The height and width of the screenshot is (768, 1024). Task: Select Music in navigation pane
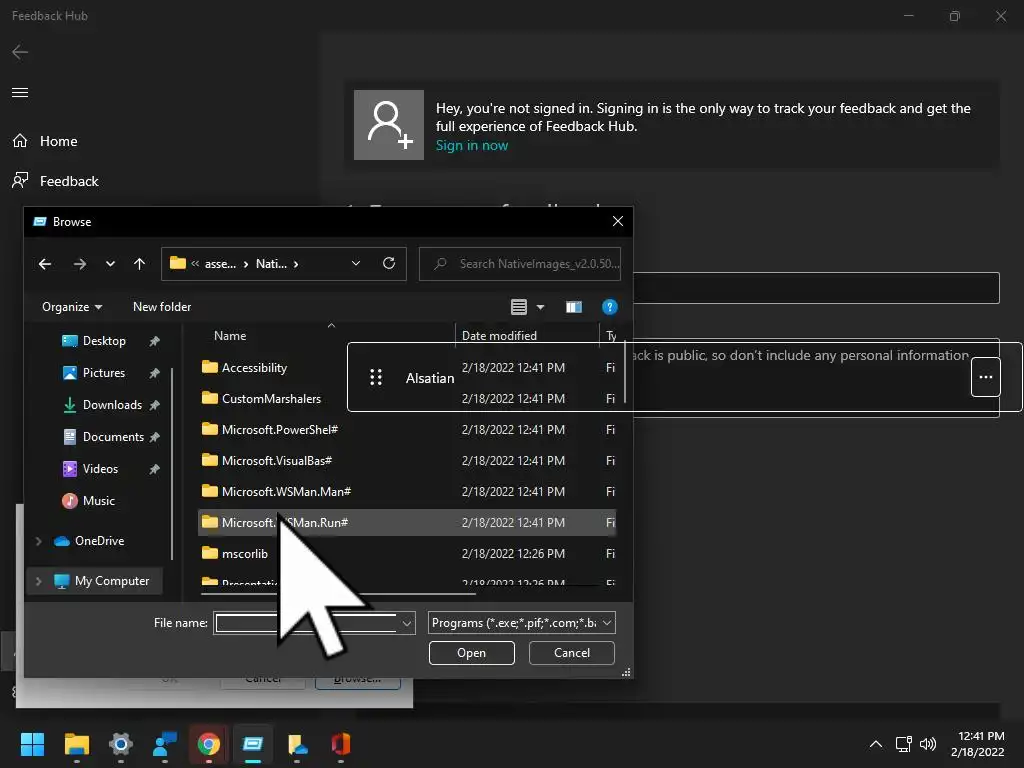coord(98,501)
